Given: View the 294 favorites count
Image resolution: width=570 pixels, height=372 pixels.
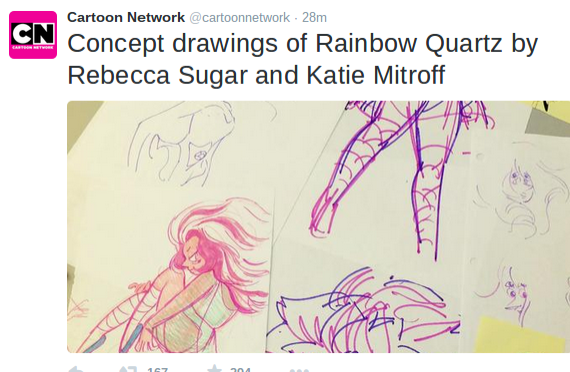Looking at the screenshot, I should point(240,369).
